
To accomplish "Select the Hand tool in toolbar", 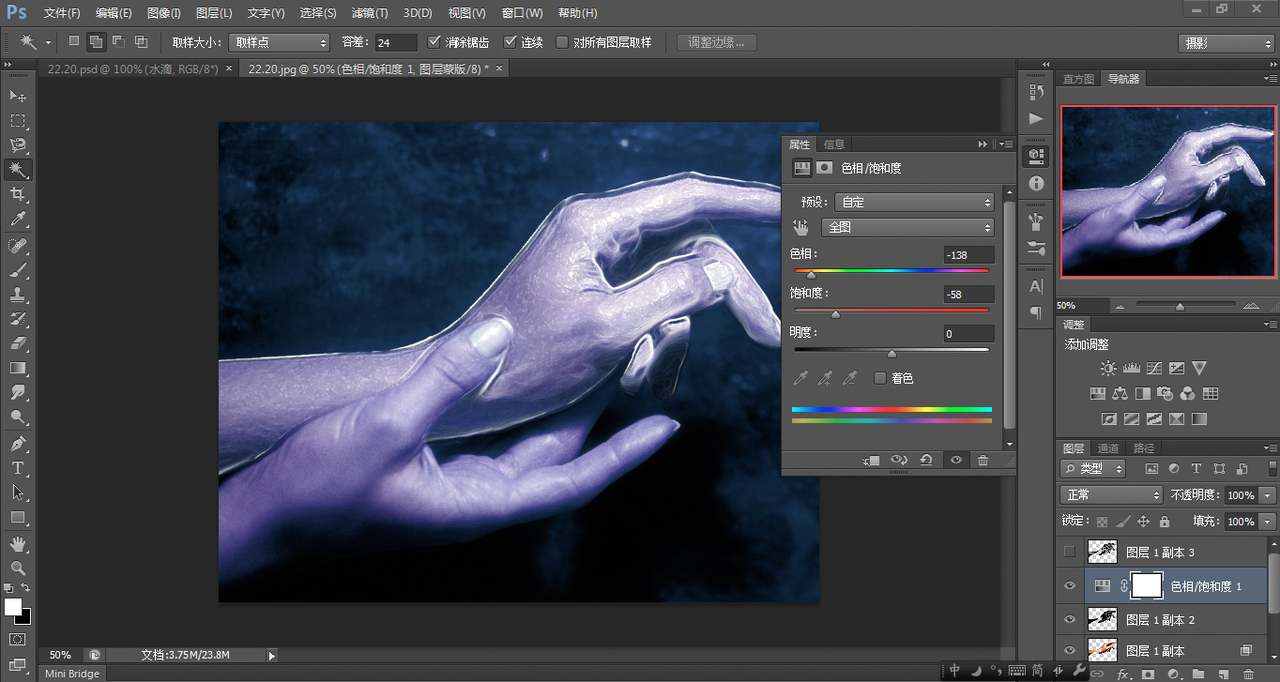I will tap(18, 544).
